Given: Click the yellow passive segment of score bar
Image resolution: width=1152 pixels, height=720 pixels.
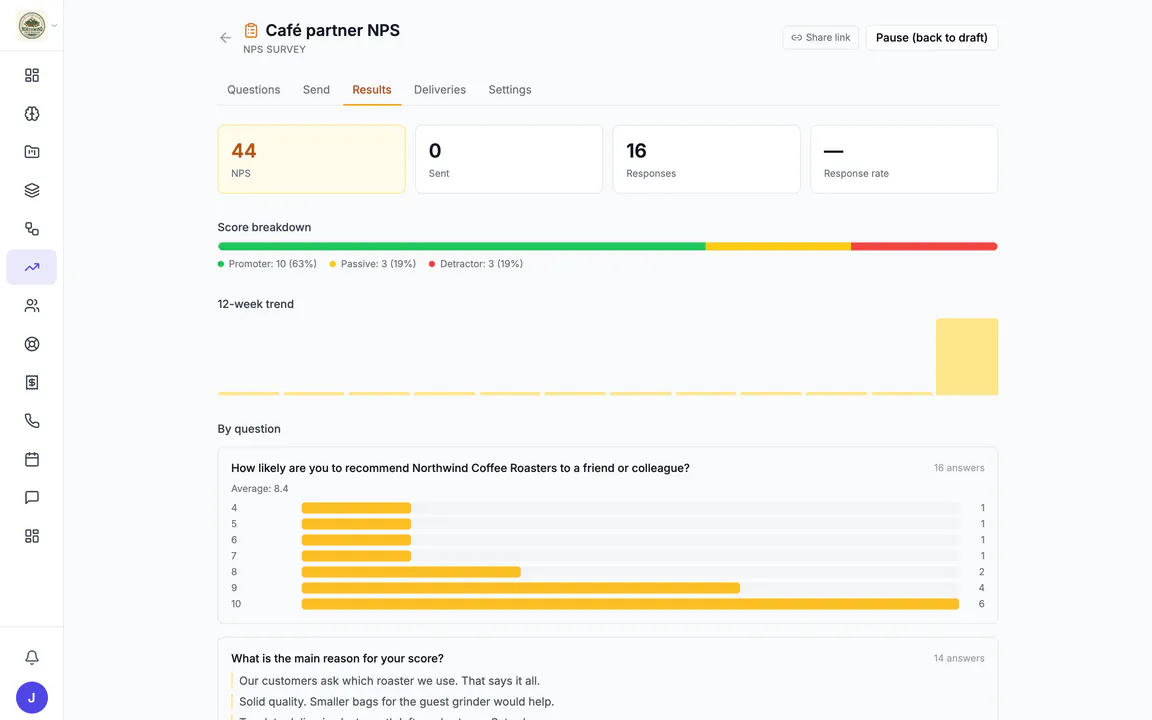Looking at the screenshot, I should click(779, 247).
